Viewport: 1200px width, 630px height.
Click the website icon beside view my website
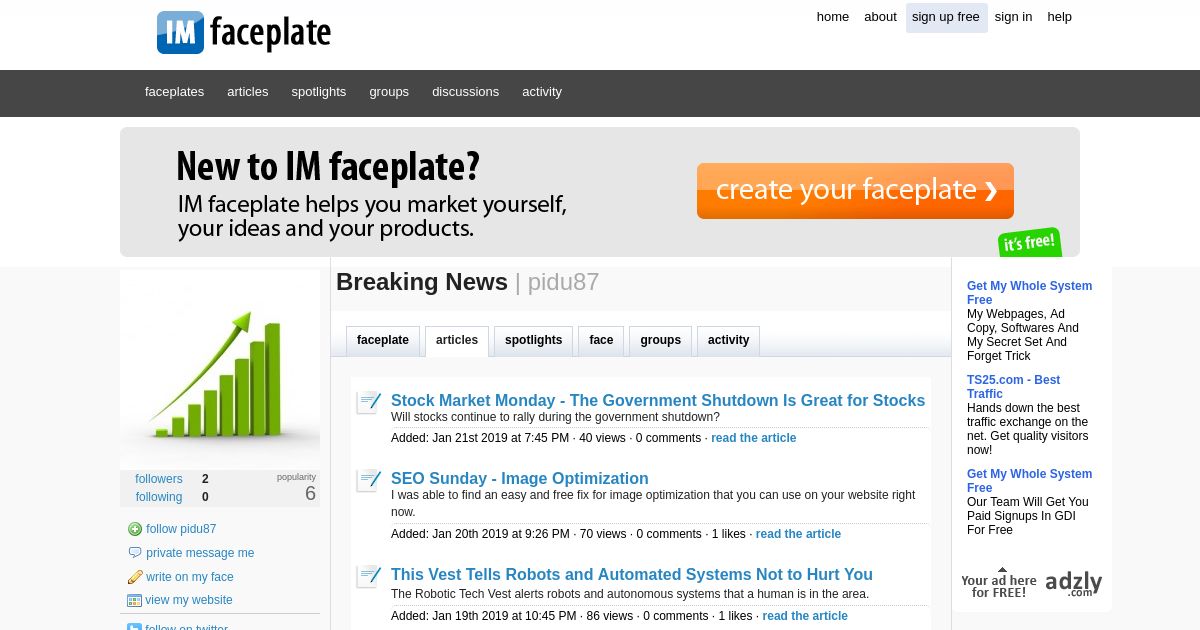tap(134, 601)
